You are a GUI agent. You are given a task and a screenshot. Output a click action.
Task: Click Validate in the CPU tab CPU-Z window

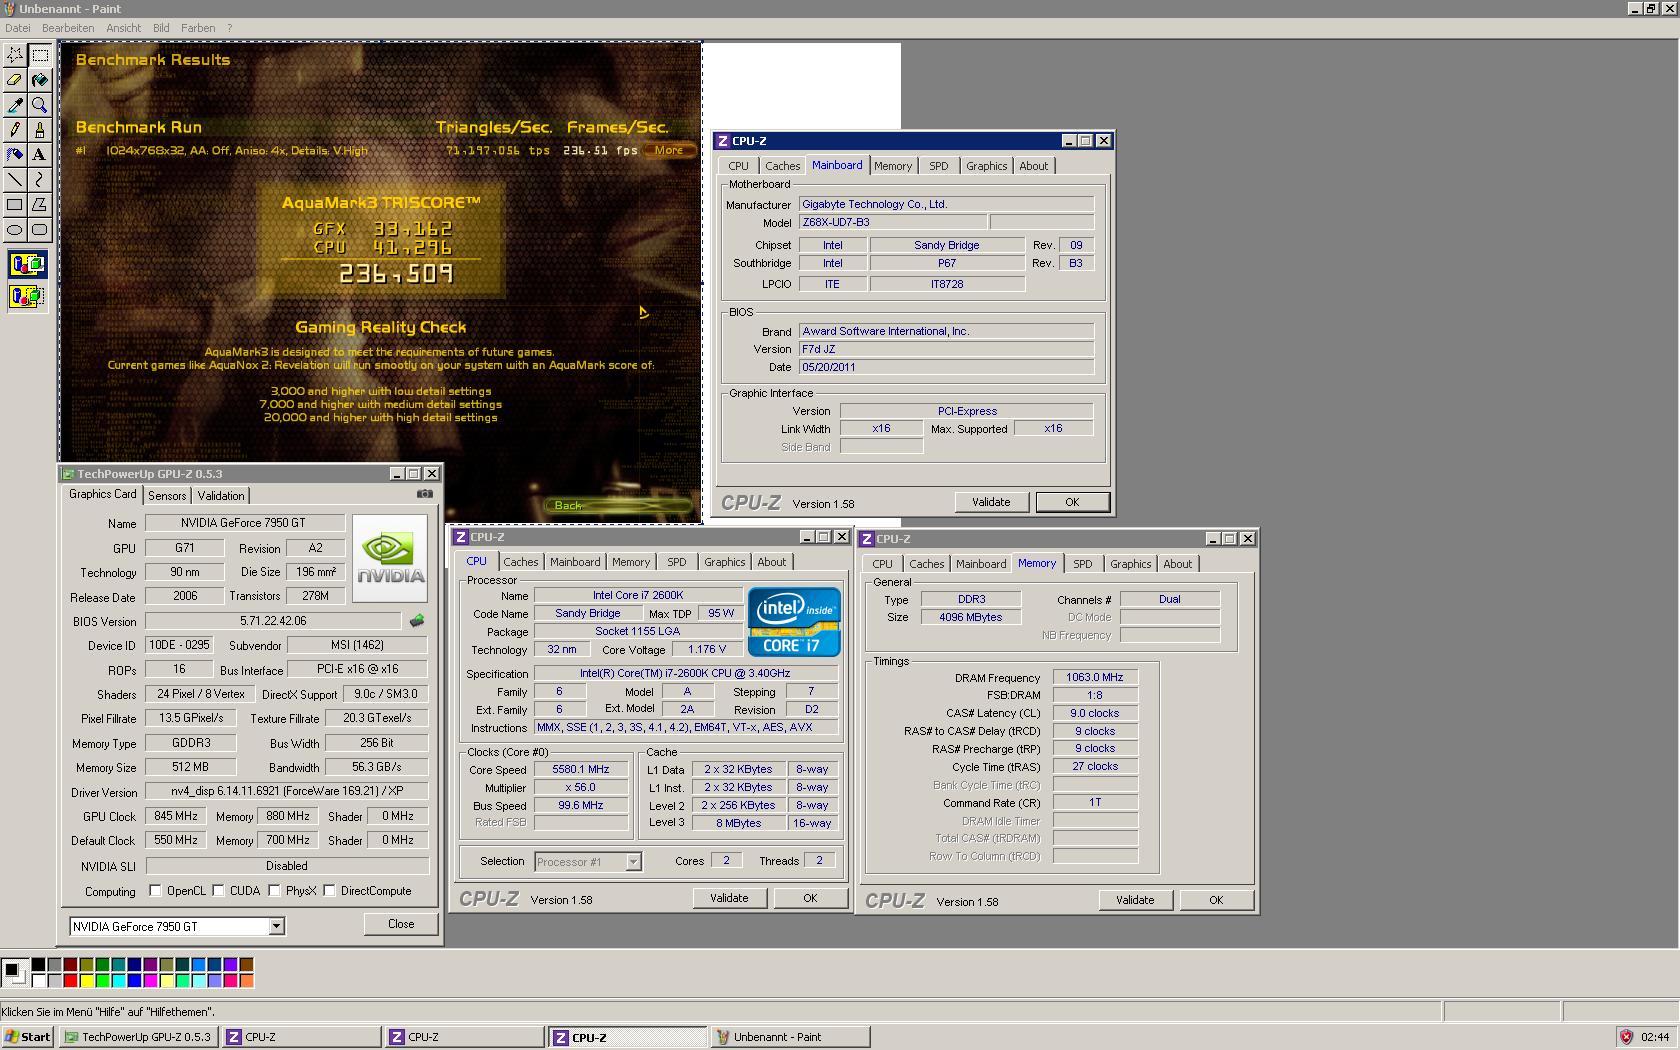[729, 898]
